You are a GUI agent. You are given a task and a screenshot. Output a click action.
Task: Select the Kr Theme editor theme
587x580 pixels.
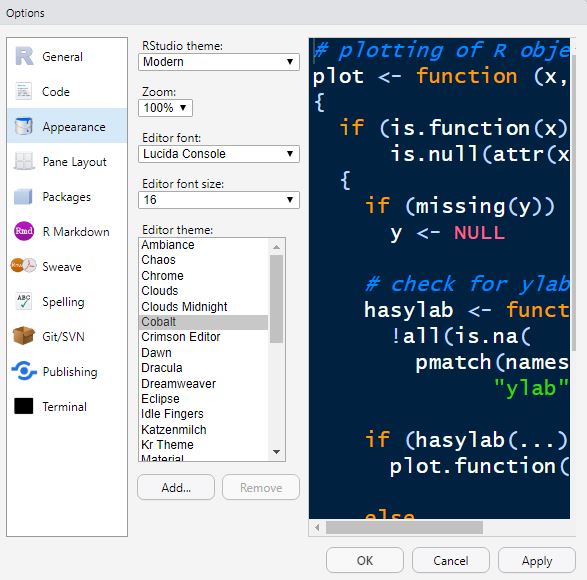click(x=203, y=445)
